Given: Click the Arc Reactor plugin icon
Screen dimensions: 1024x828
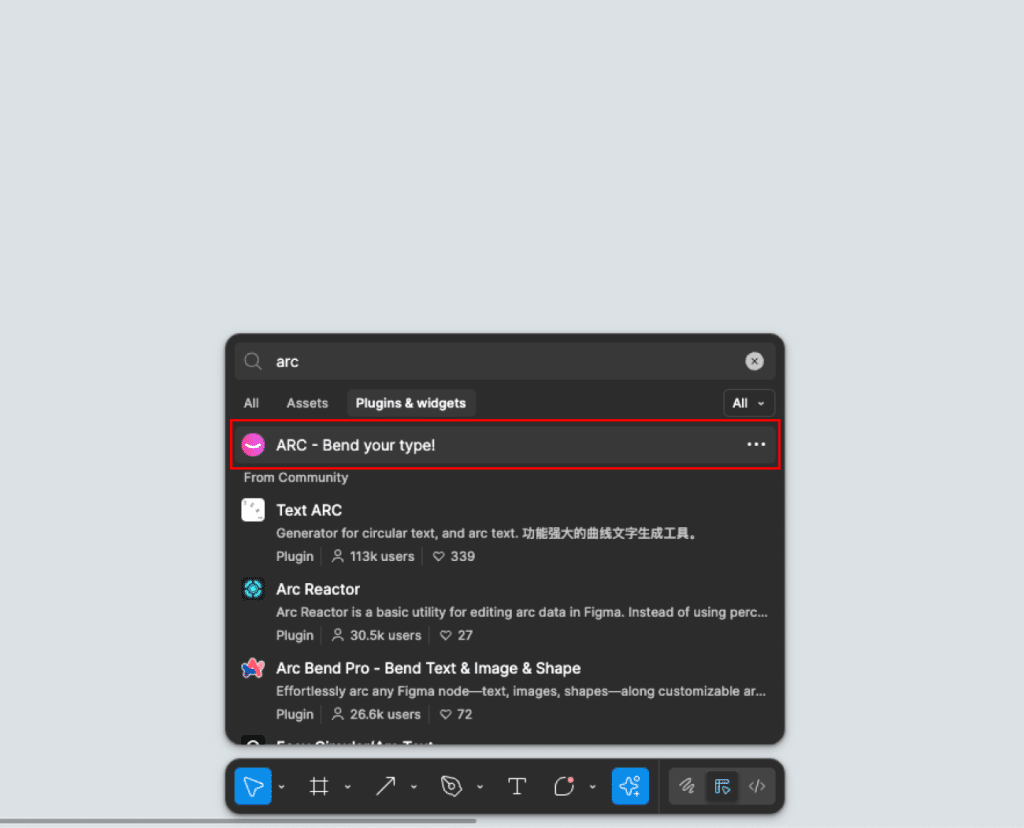Looking at the screenshot, I should click(253, 589).
